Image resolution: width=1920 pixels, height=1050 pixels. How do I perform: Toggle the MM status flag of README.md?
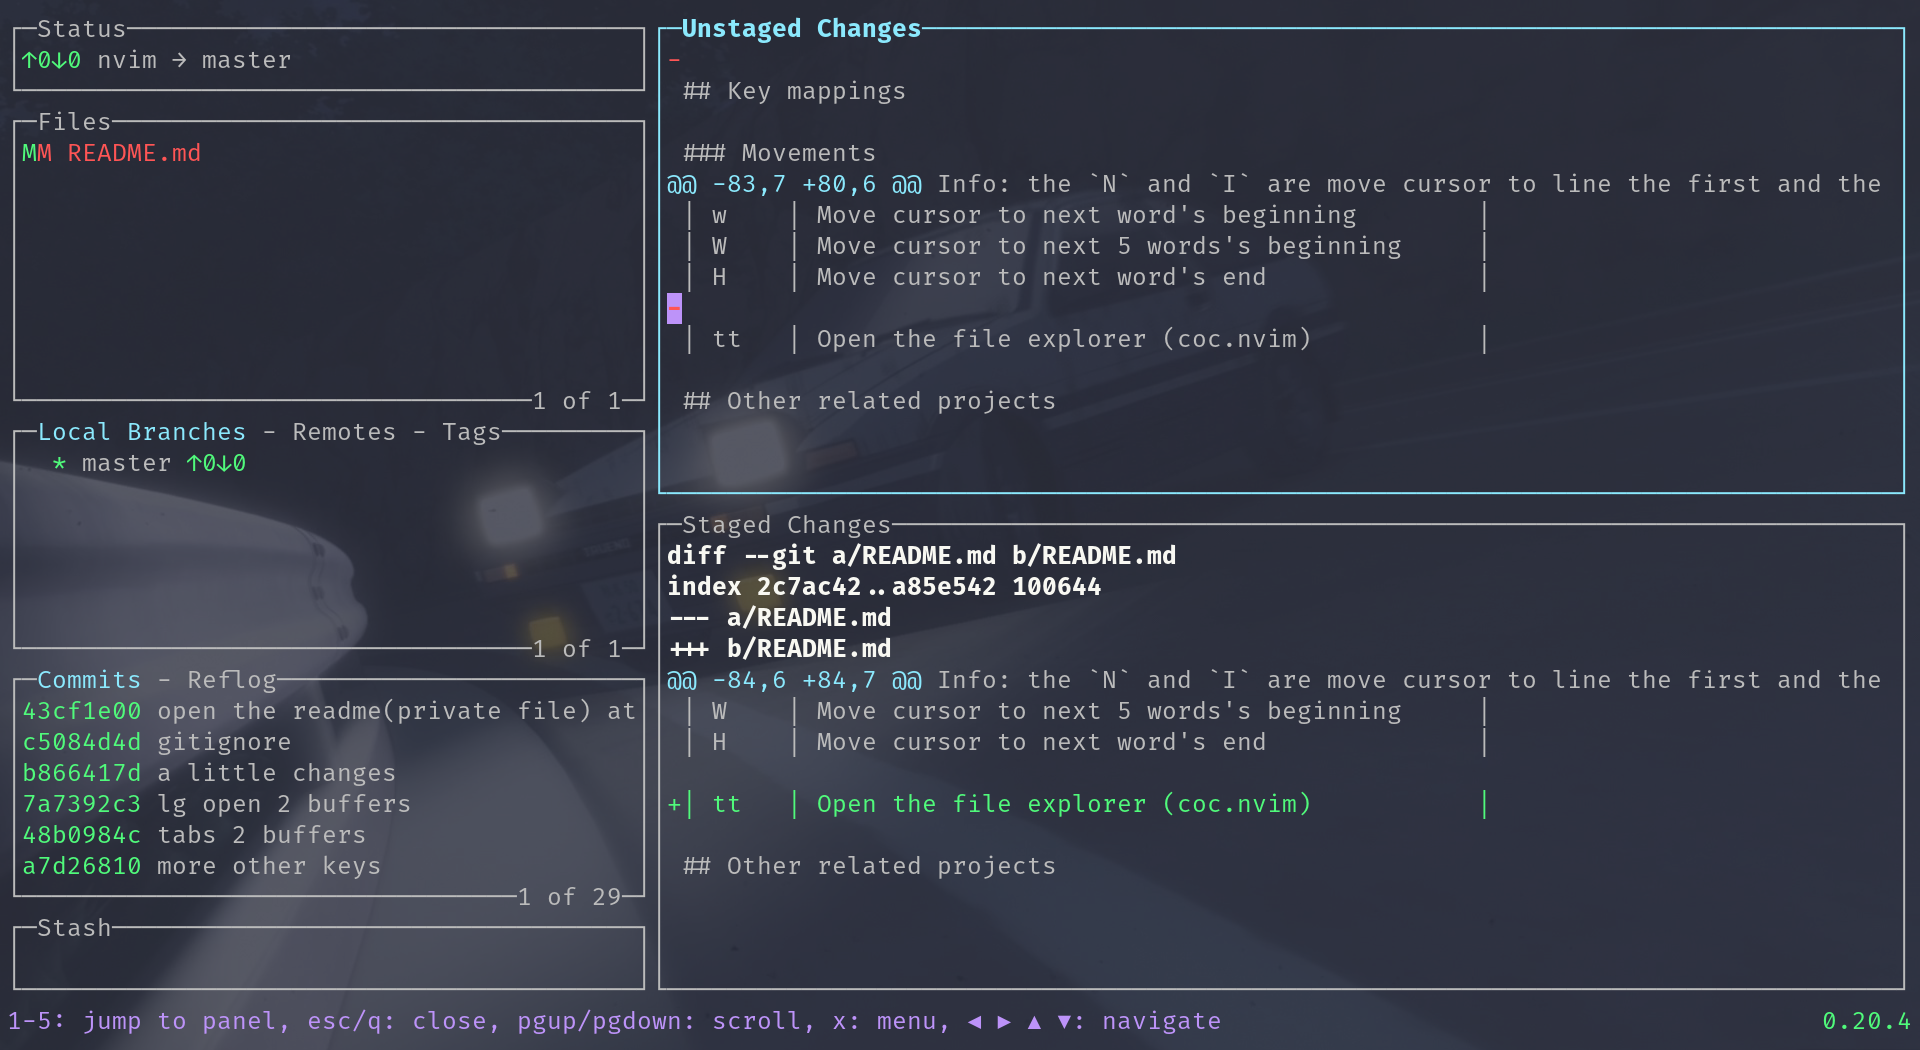37,153
